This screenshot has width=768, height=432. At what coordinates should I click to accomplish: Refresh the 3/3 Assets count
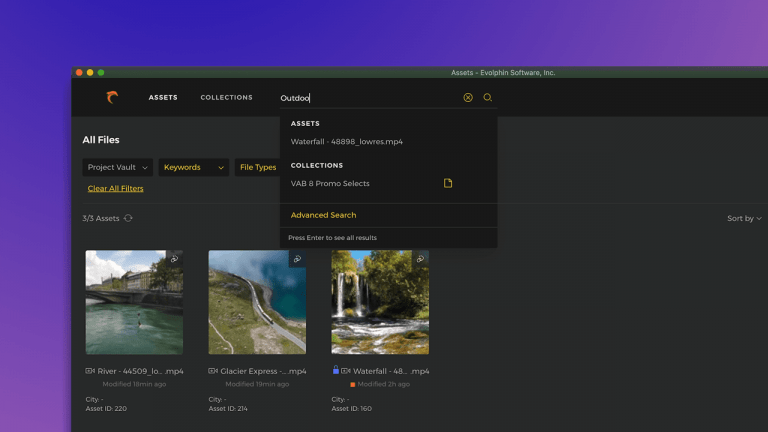click(x=128, y=218)
